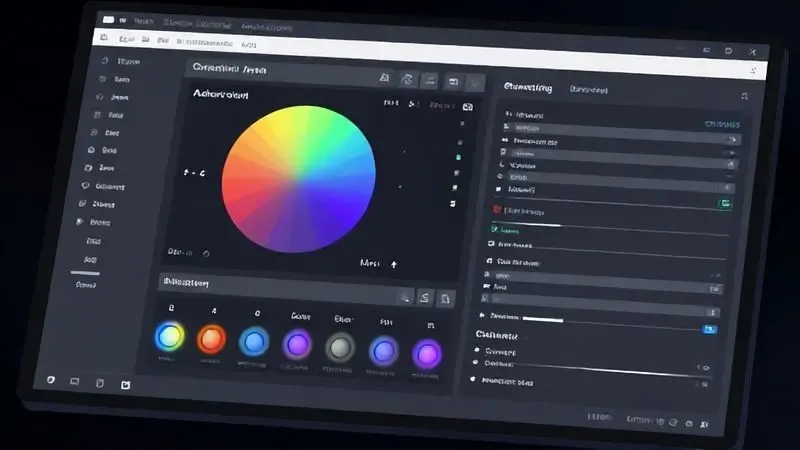This screenshot has height=450, width=800.
Task: Click the blue button at the lower slider's end
Action: pyautogui.click(x=709, y=330)
